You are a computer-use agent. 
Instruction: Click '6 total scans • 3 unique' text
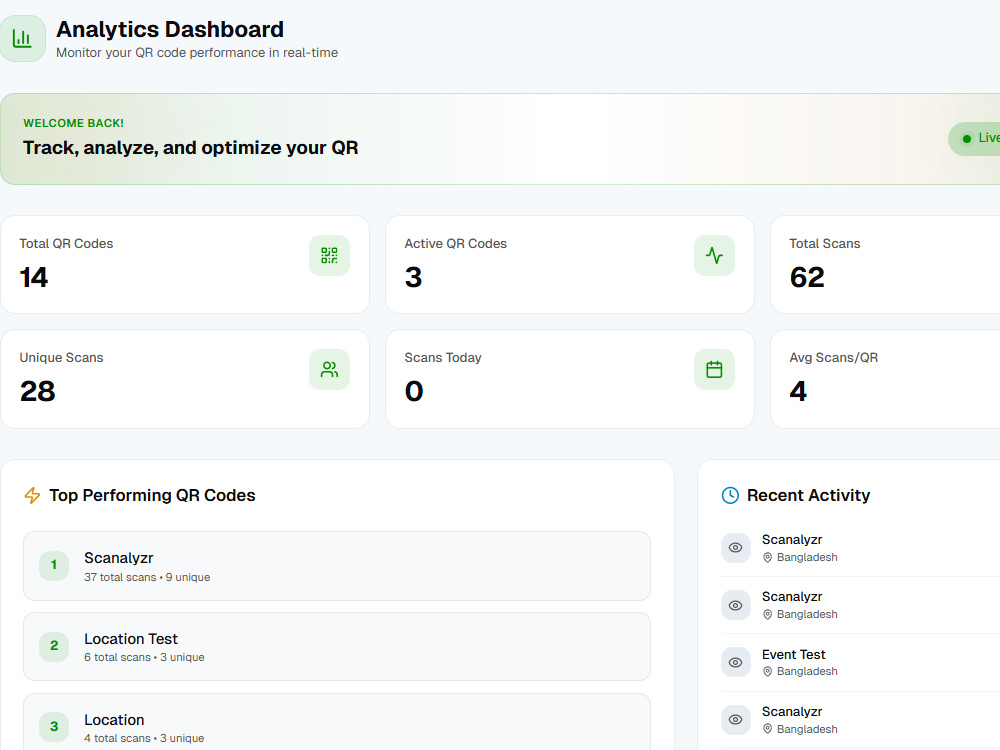click(144, 658)
